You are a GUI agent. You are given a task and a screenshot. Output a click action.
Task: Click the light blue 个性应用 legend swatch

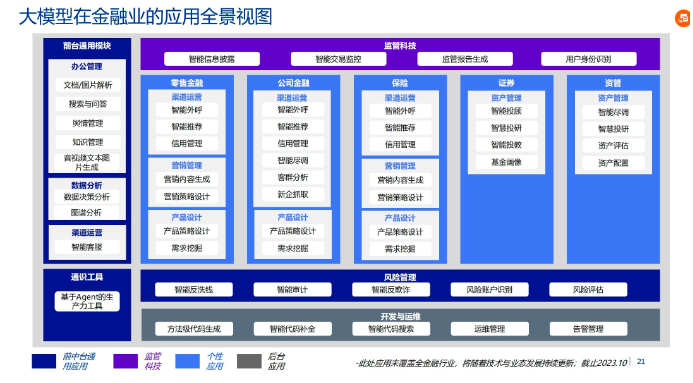[x=187, y=361]
